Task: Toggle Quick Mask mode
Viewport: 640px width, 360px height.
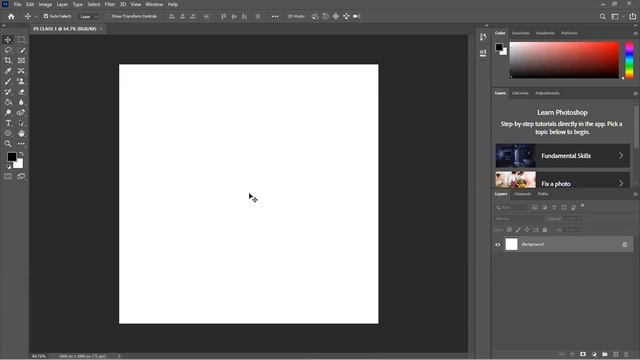Action: [x=8, y=176]
